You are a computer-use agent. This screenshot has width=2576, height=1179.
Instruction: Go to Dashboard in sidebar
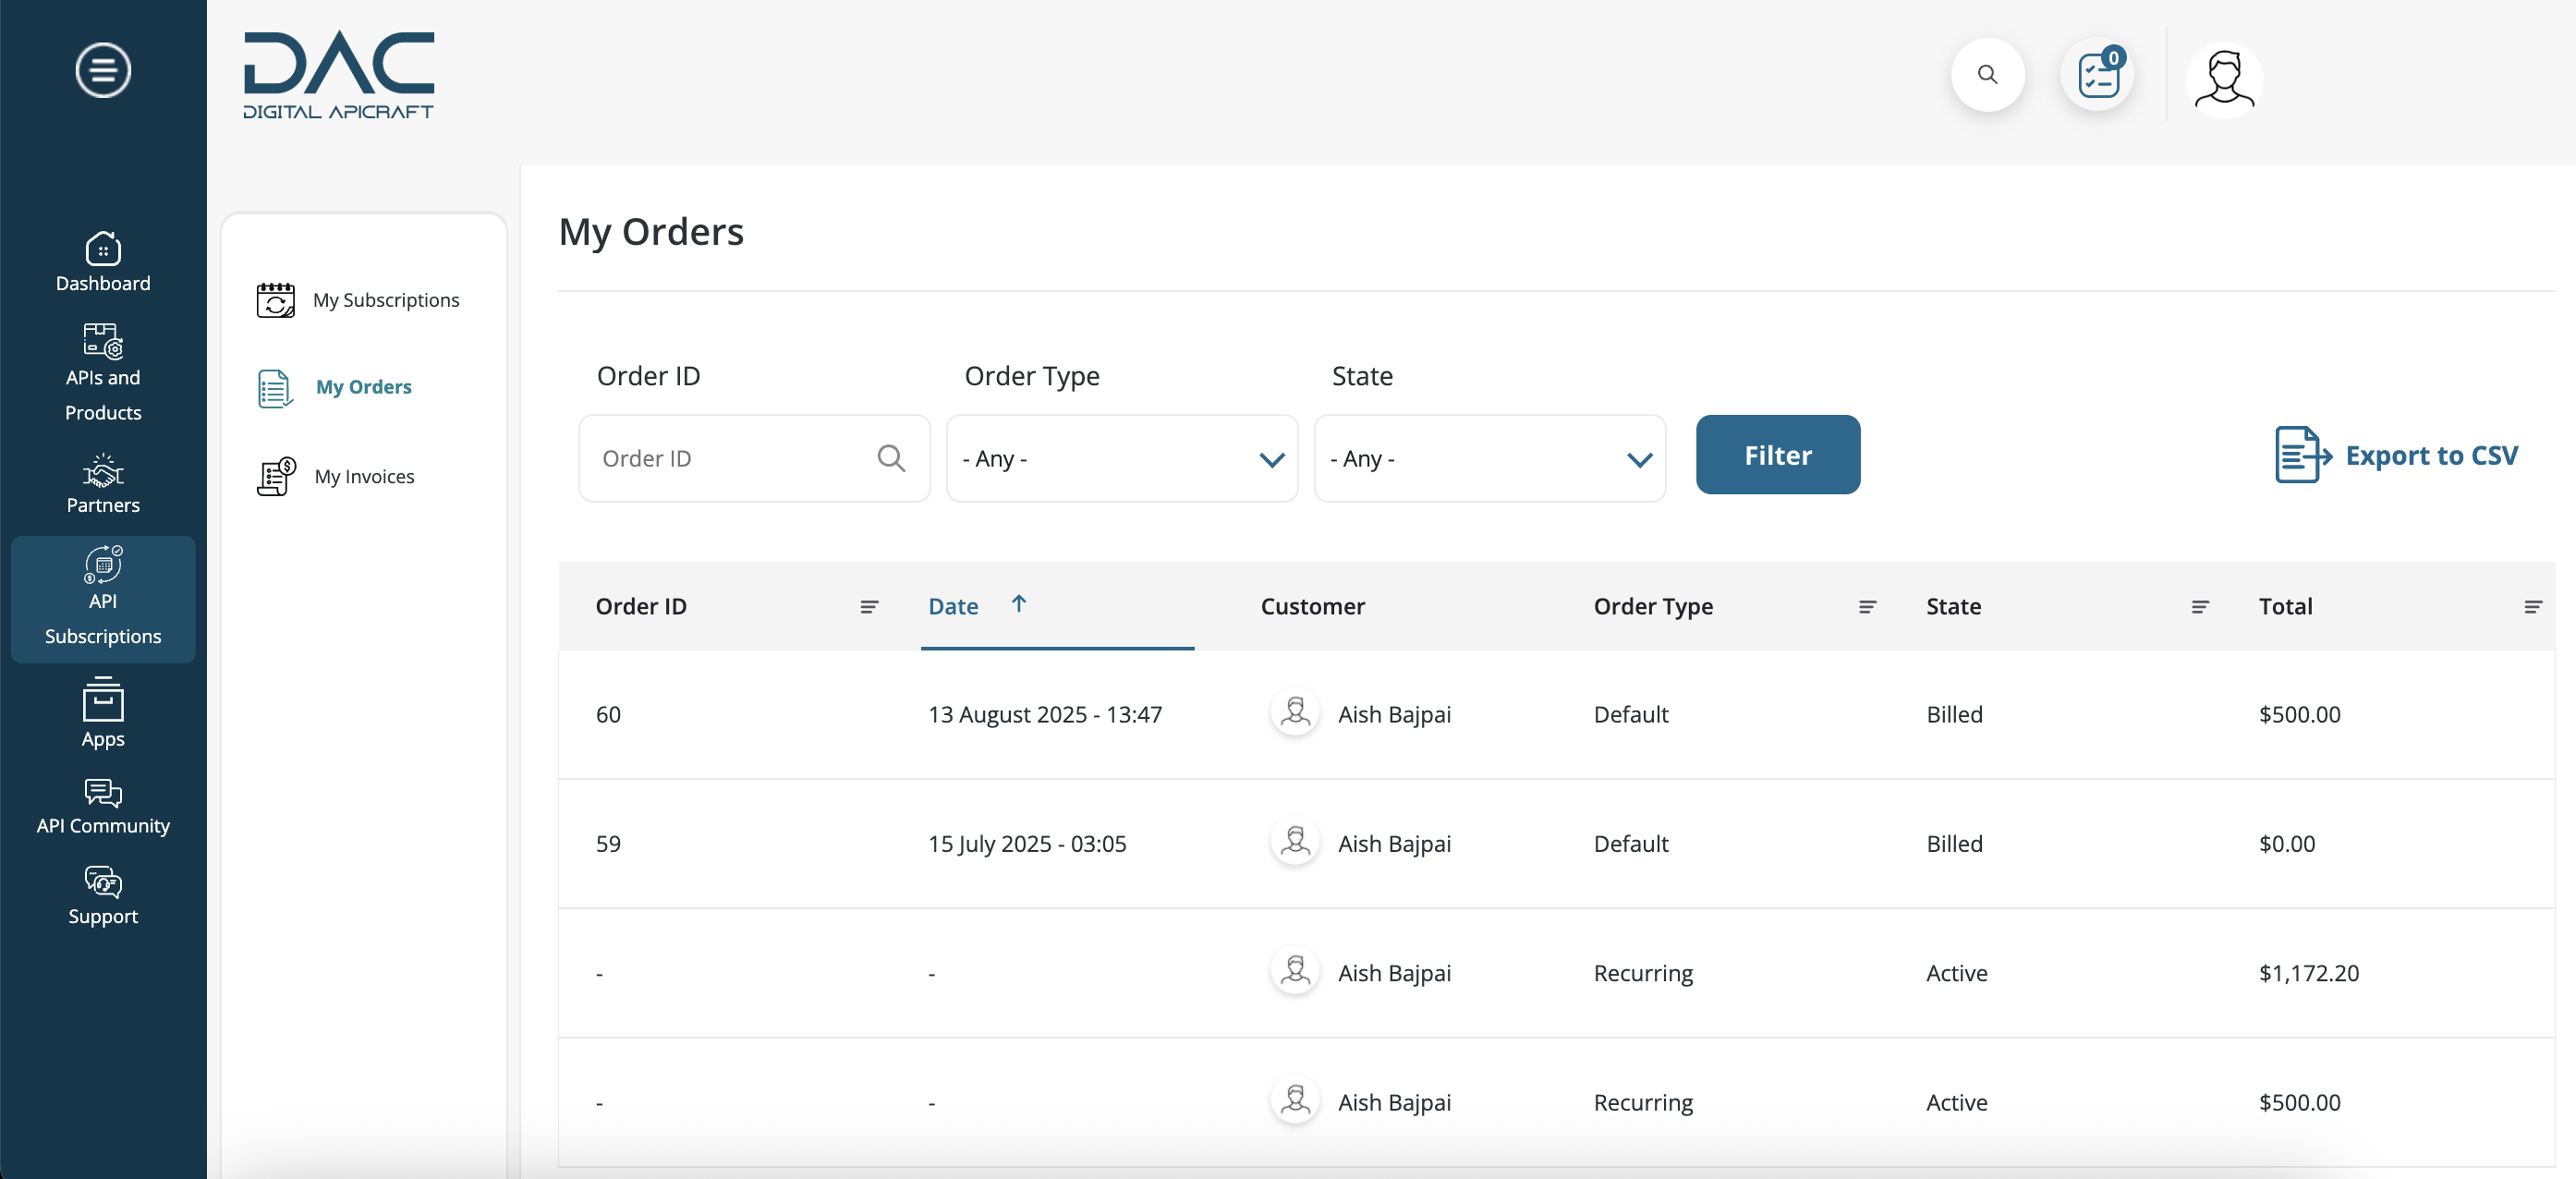click(103, 262)
